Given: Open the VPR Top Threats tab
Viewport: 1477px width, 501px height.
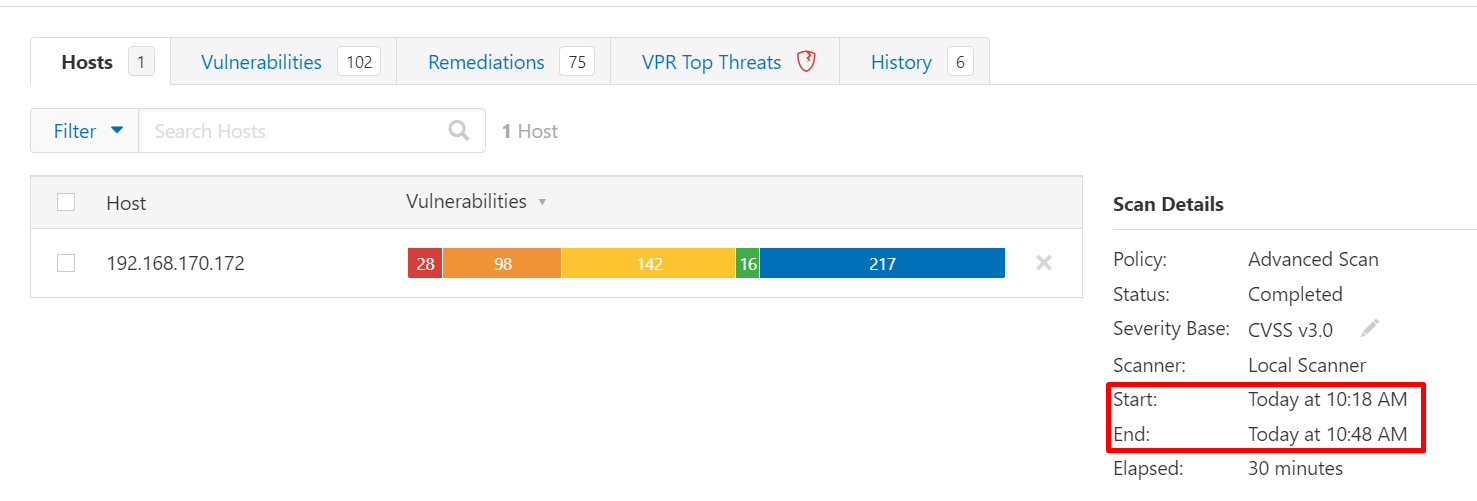Looking at the screenshot, I should pyautogui.click(x=711, y=62).
